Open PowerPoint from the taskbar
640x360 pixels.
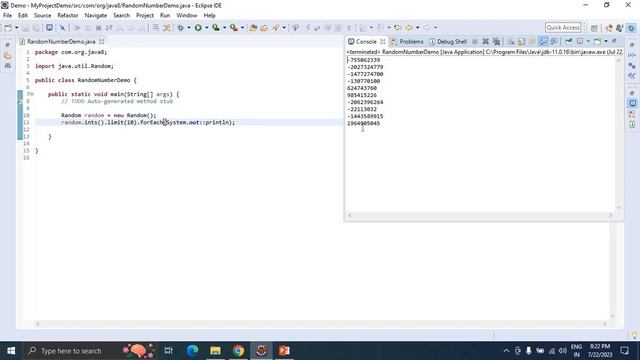pyautogui.click(x=284, y=351)
